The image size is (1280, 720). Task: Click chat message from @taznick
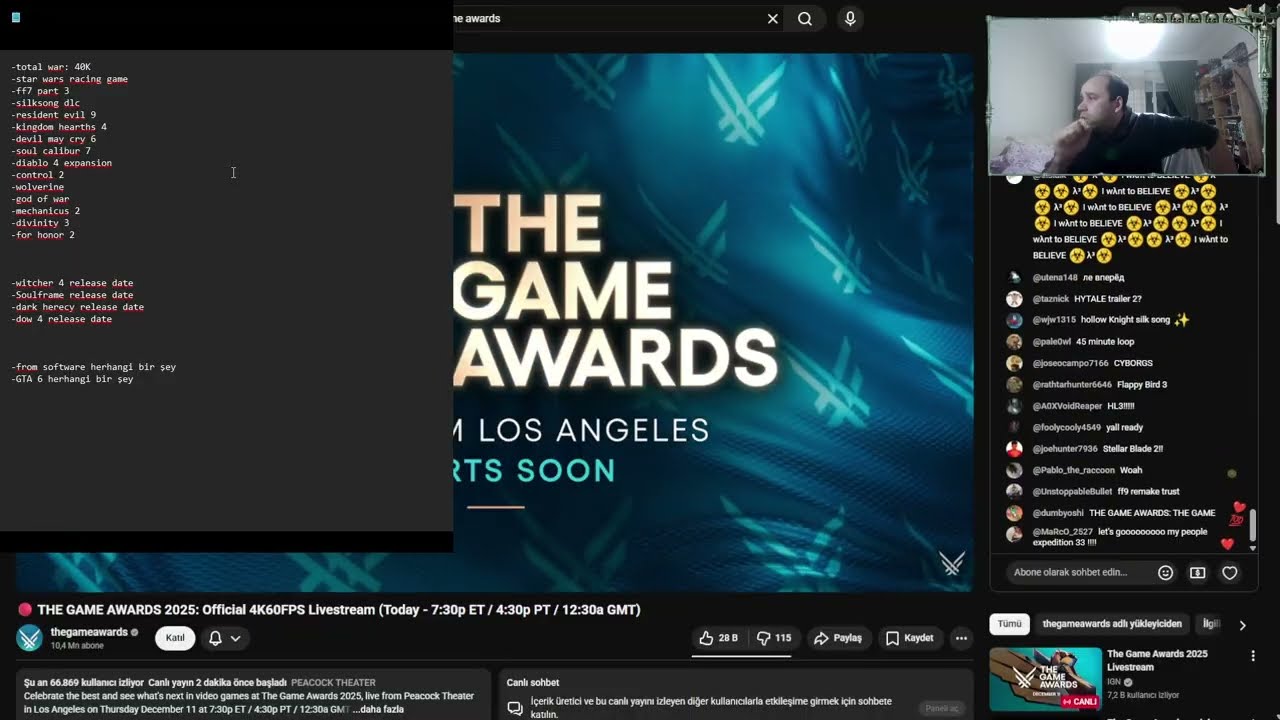(1088, 299)
